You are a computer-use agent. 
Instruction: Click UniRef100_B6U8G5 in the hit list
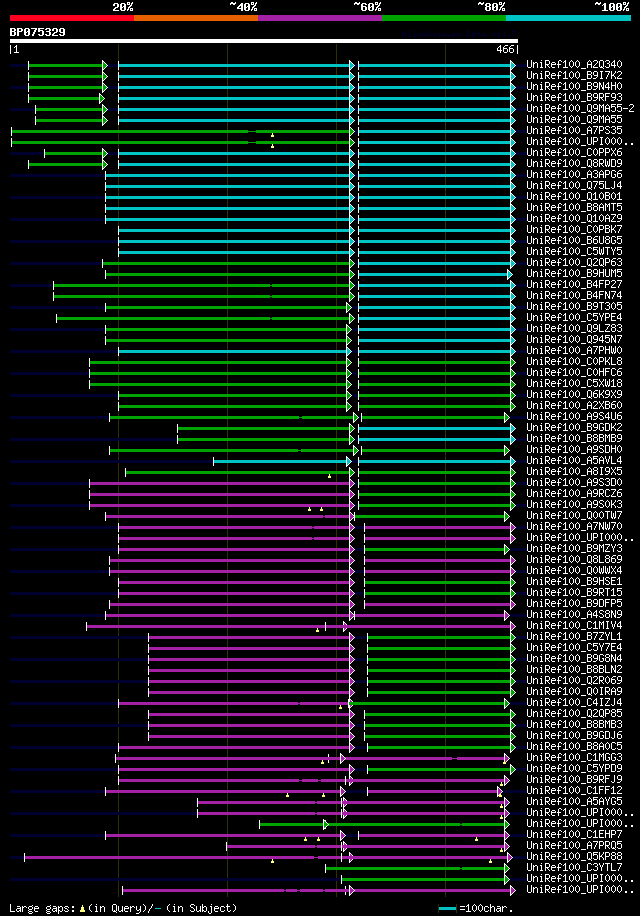click(574, 241)
